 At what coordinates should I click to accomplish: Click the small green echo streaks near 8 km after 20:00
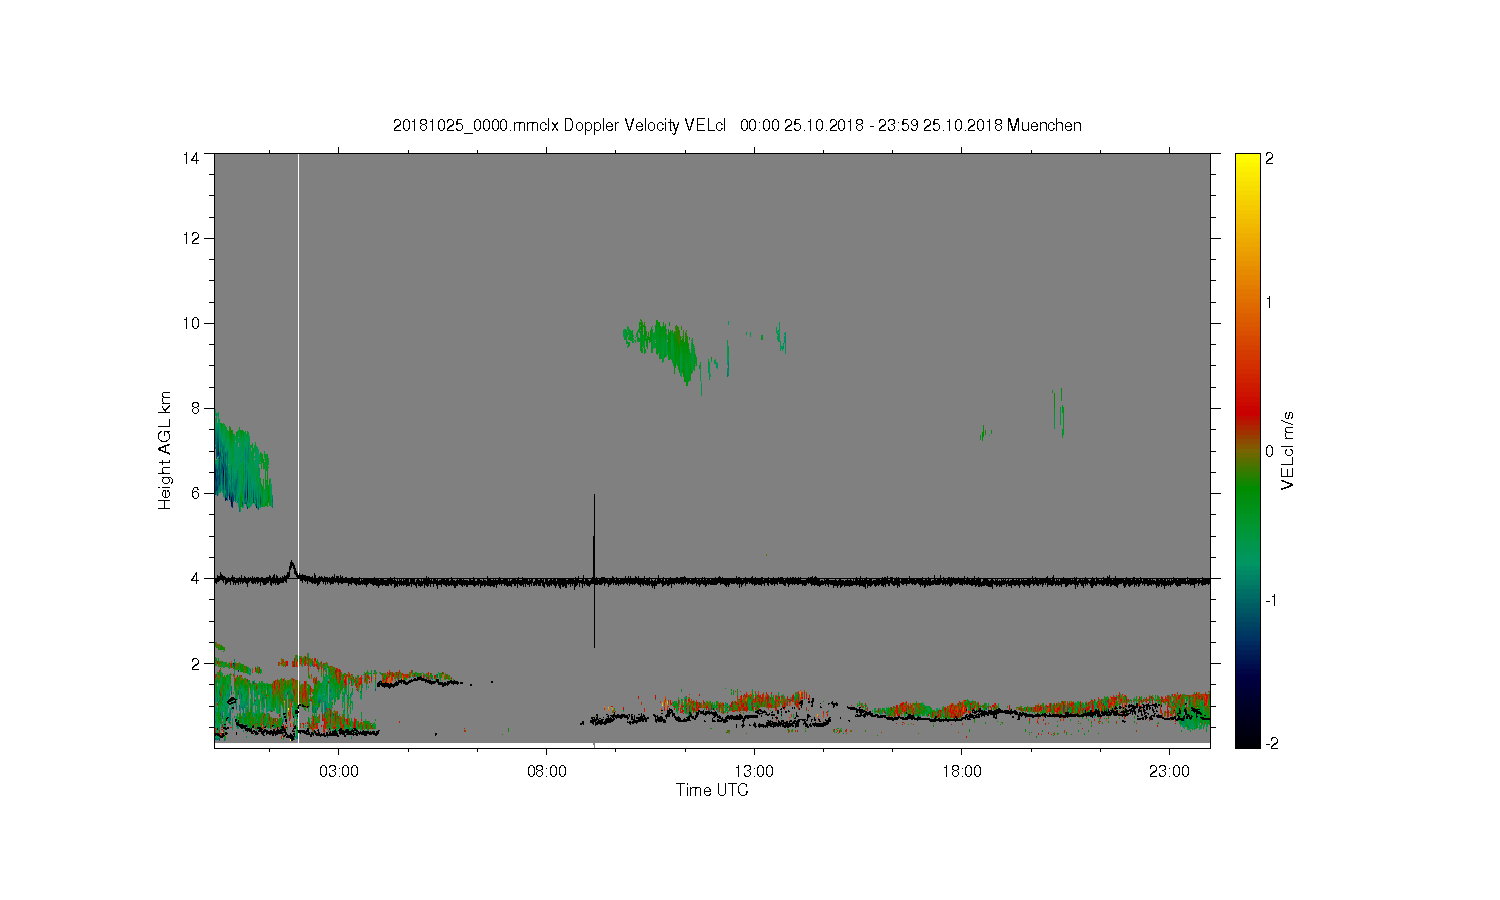[1058, 412]
